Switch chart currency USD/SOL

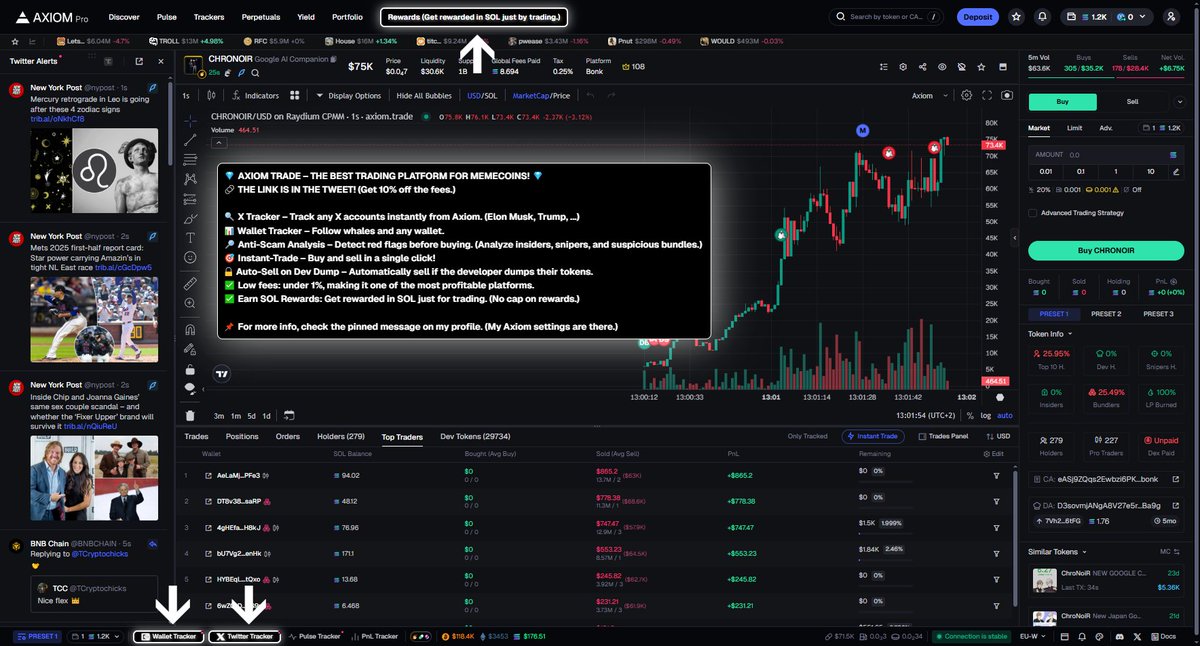point(481,96)
